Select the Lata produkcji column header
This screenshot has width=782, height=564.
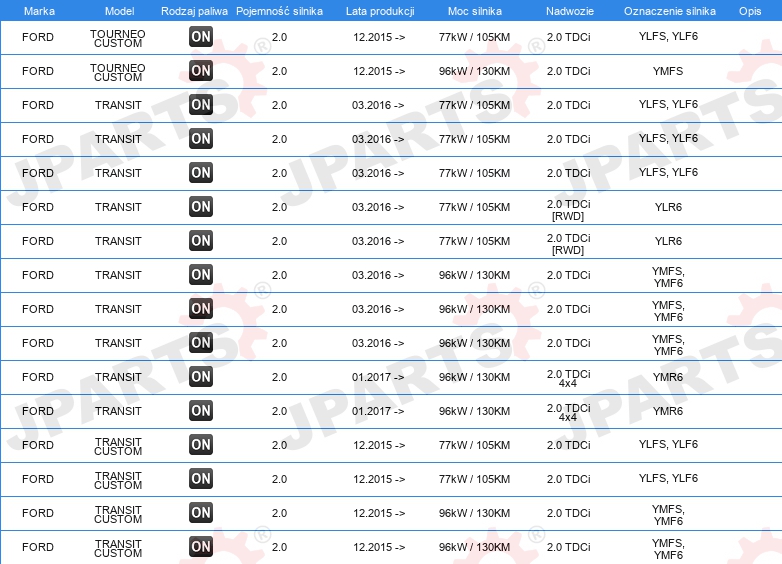tap(380, 11)
